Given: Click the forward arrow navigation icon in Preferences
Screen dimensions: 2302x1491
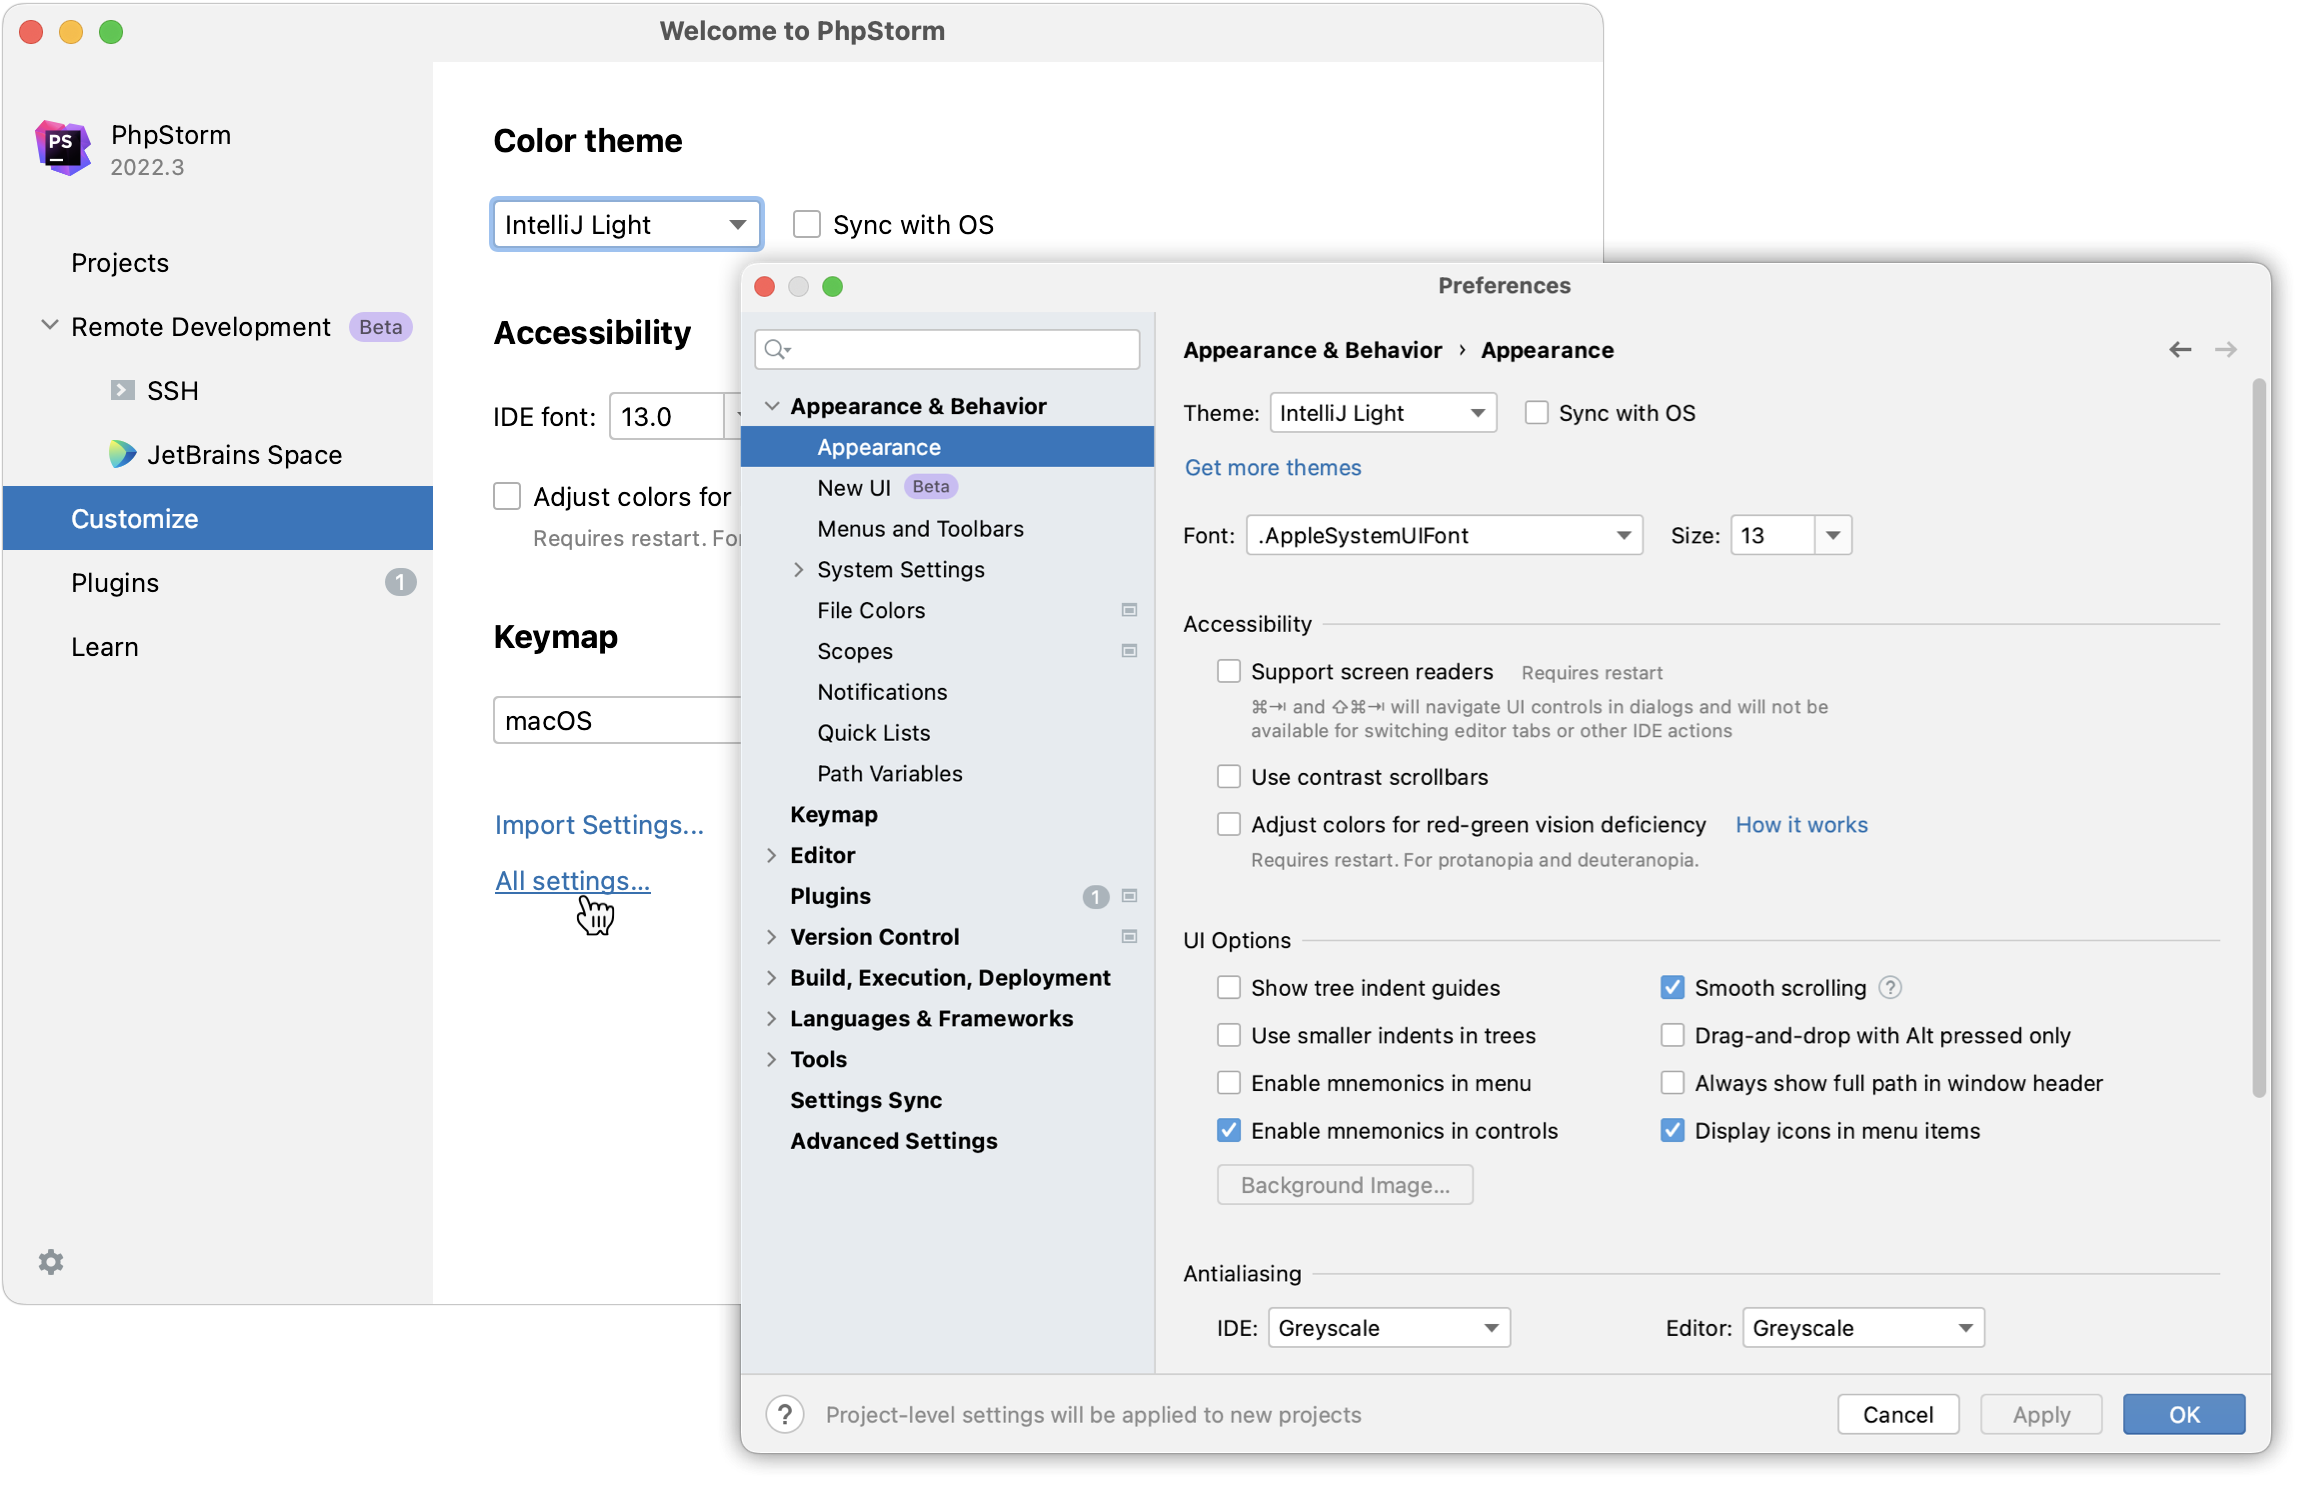Looking at the screenshot, I should (2225, 351).
